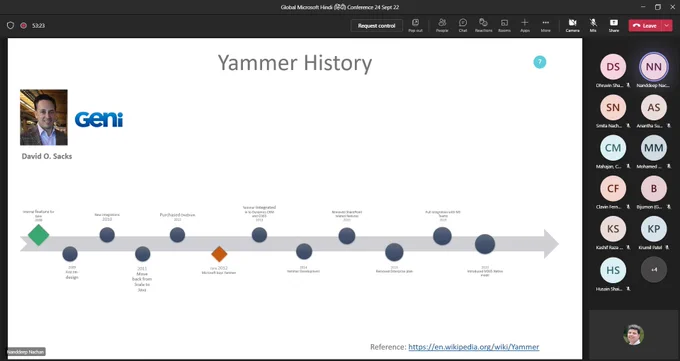Click the shield meeting security icon

10,26
